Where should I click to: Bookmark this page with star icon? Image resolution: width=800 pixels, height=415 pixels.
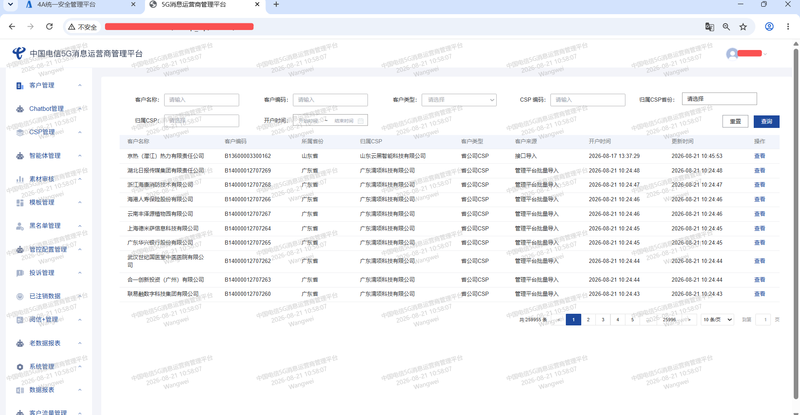pyautogui.click(x=743, y=27)
